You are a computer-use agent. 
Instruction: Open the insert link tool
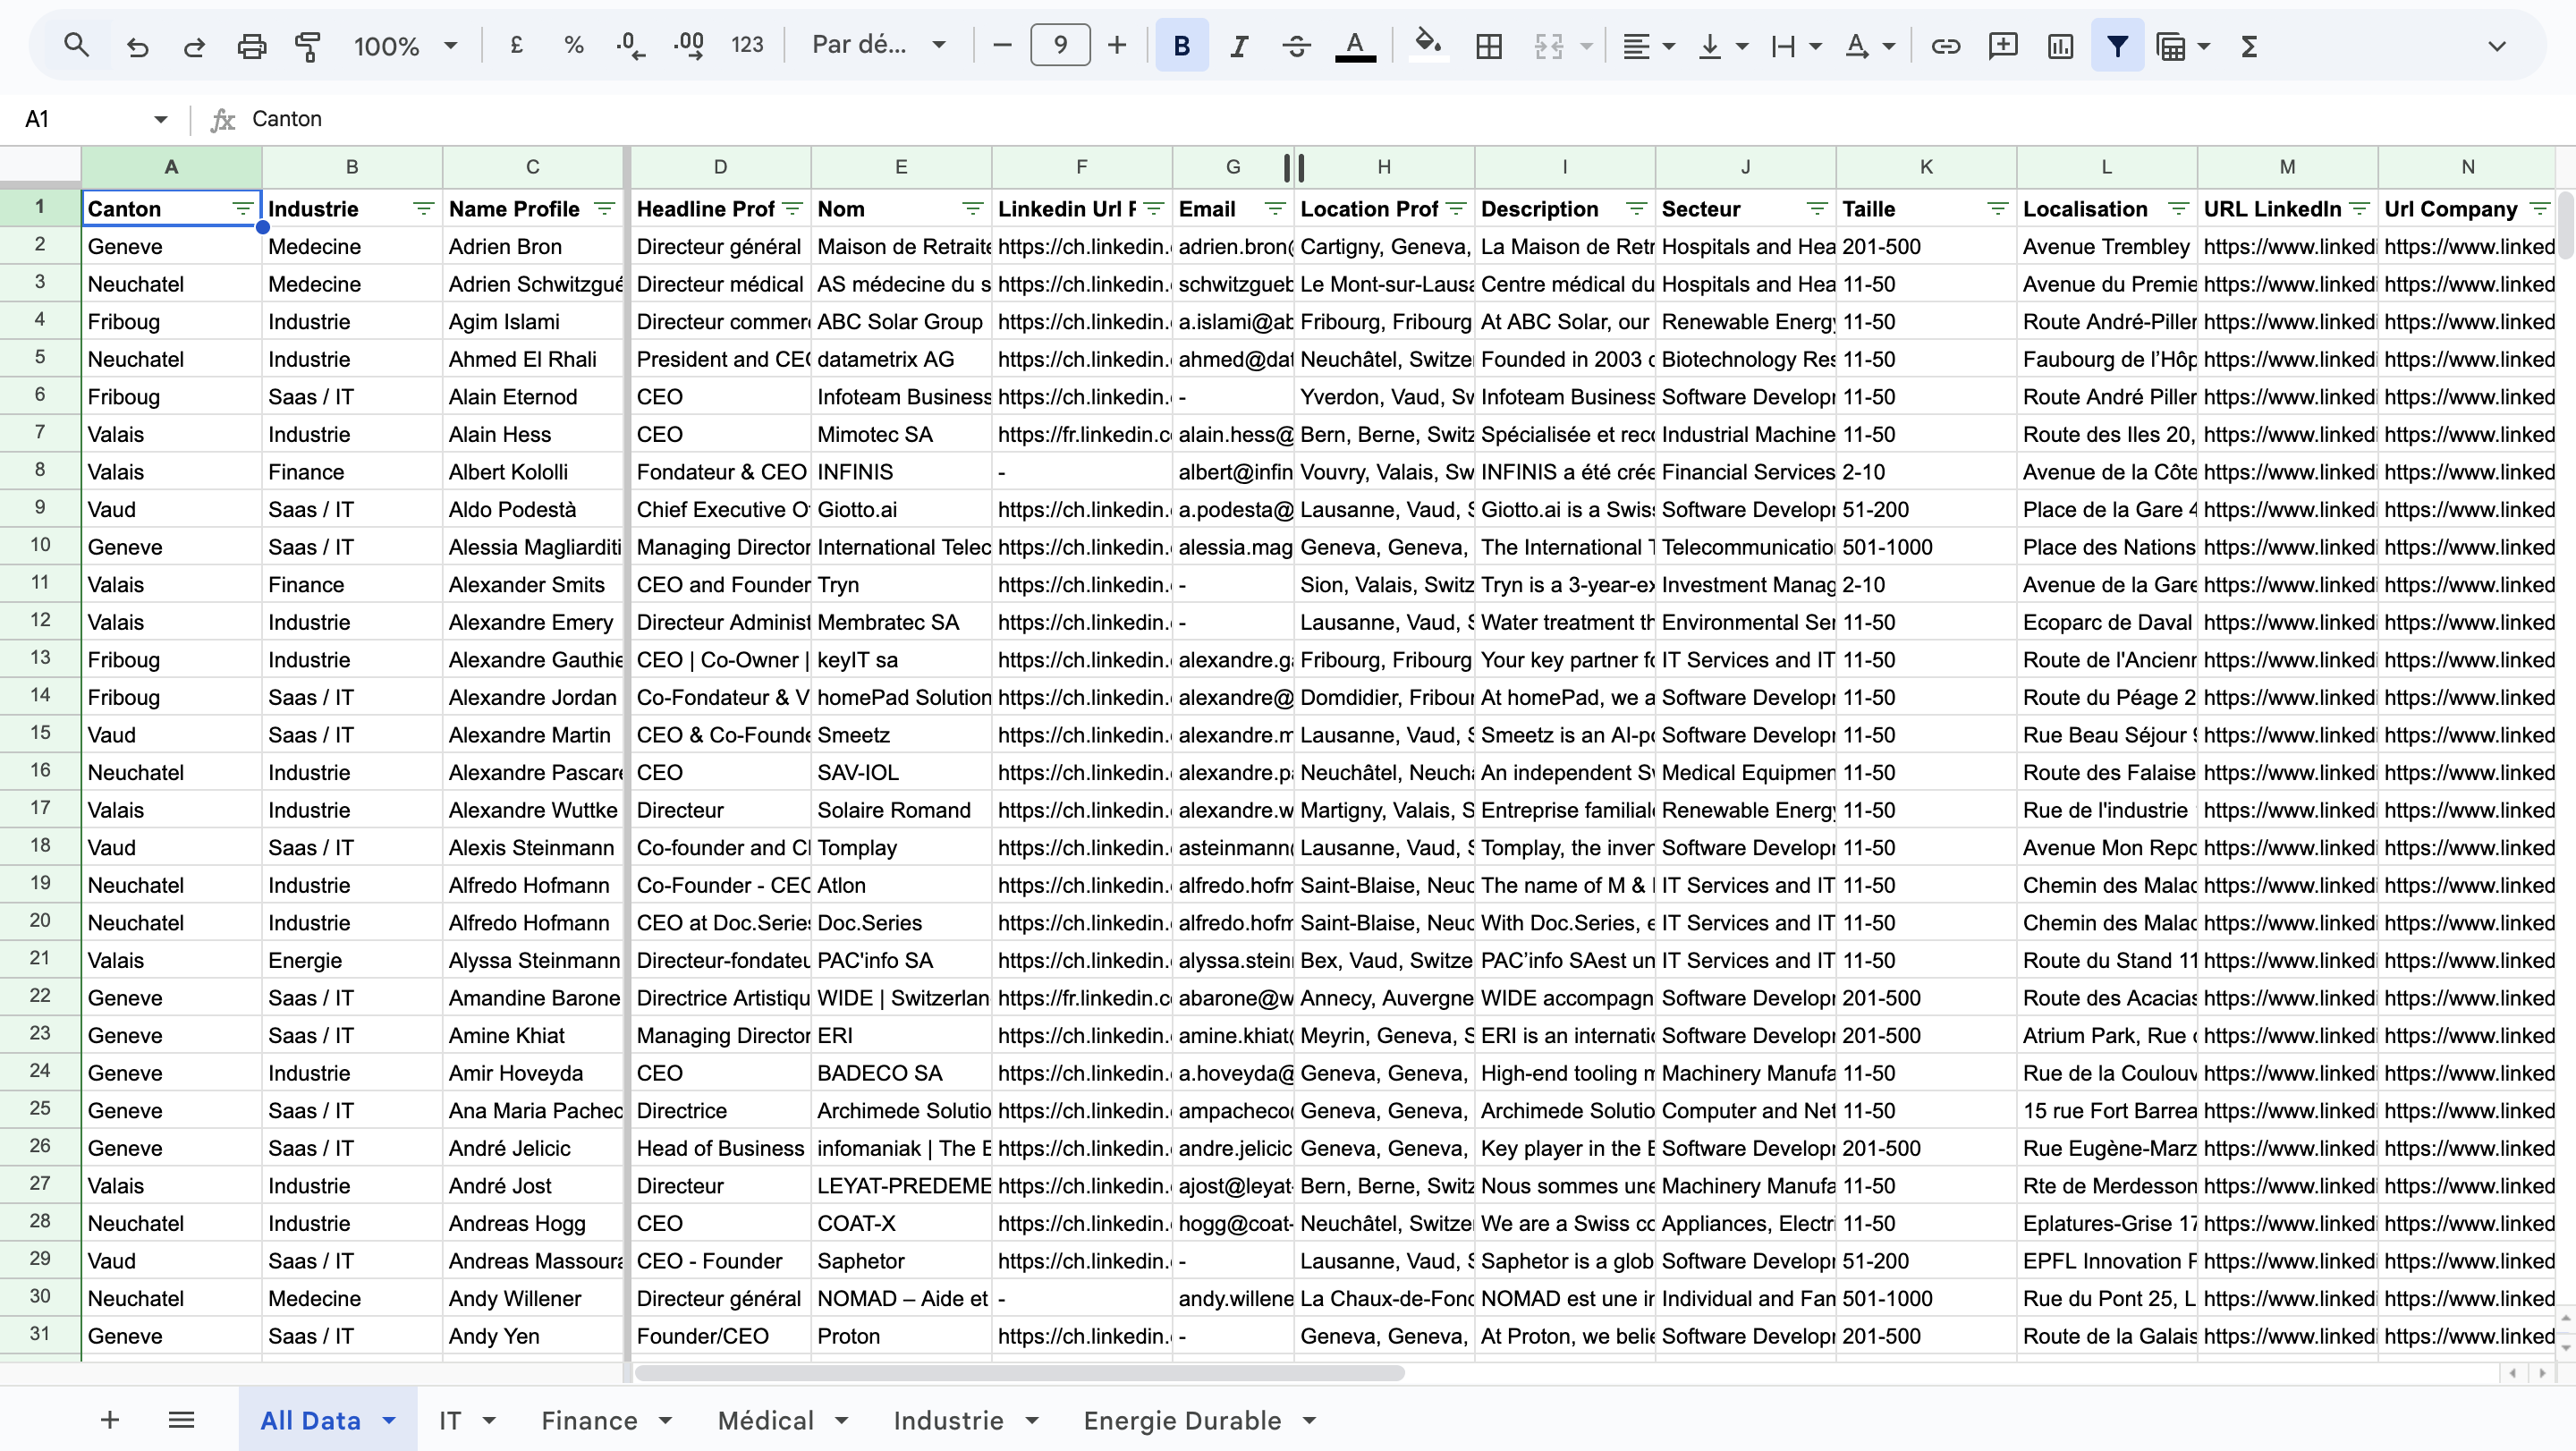[1945, 46]
